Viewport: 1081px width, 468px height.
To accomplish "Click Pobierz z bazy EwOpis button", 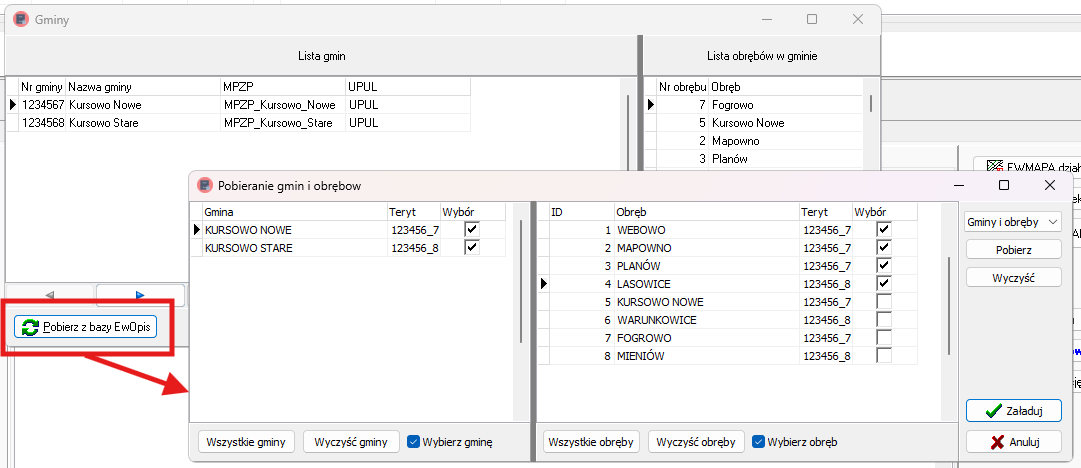I will (86, 327).
